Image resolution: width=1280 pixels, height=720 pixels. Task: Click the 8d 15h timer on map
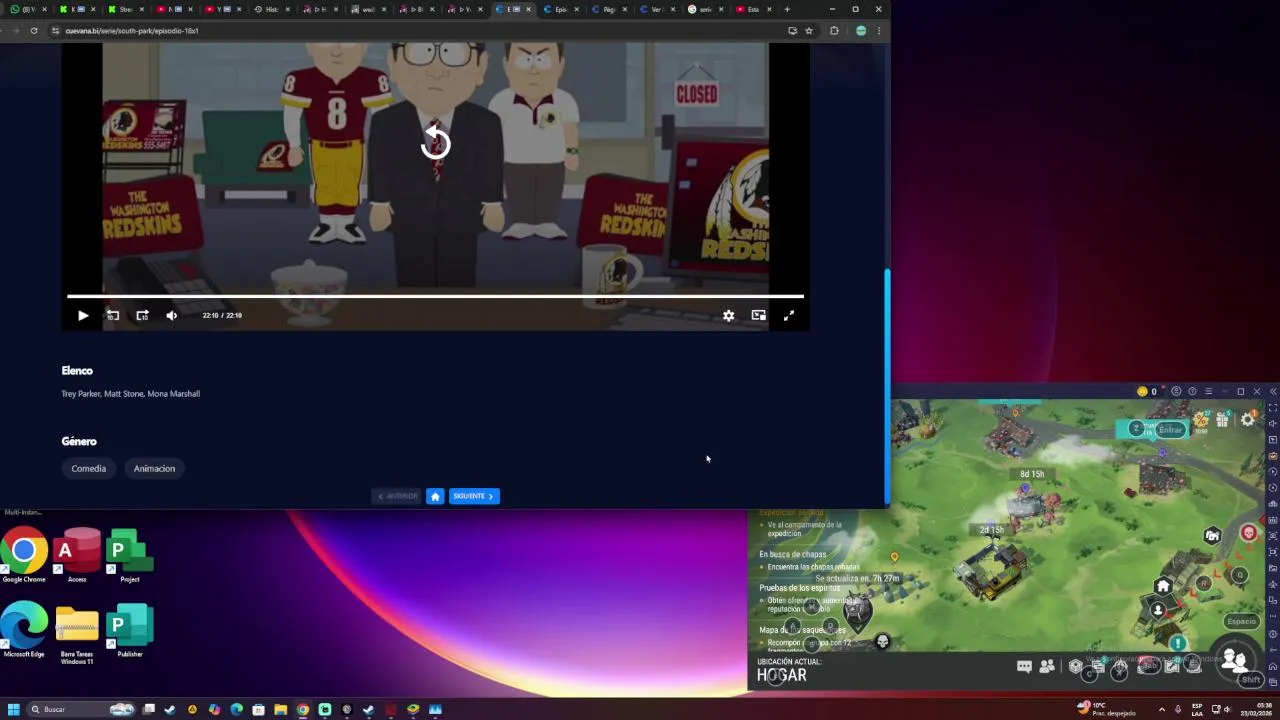pos(1032,474)
